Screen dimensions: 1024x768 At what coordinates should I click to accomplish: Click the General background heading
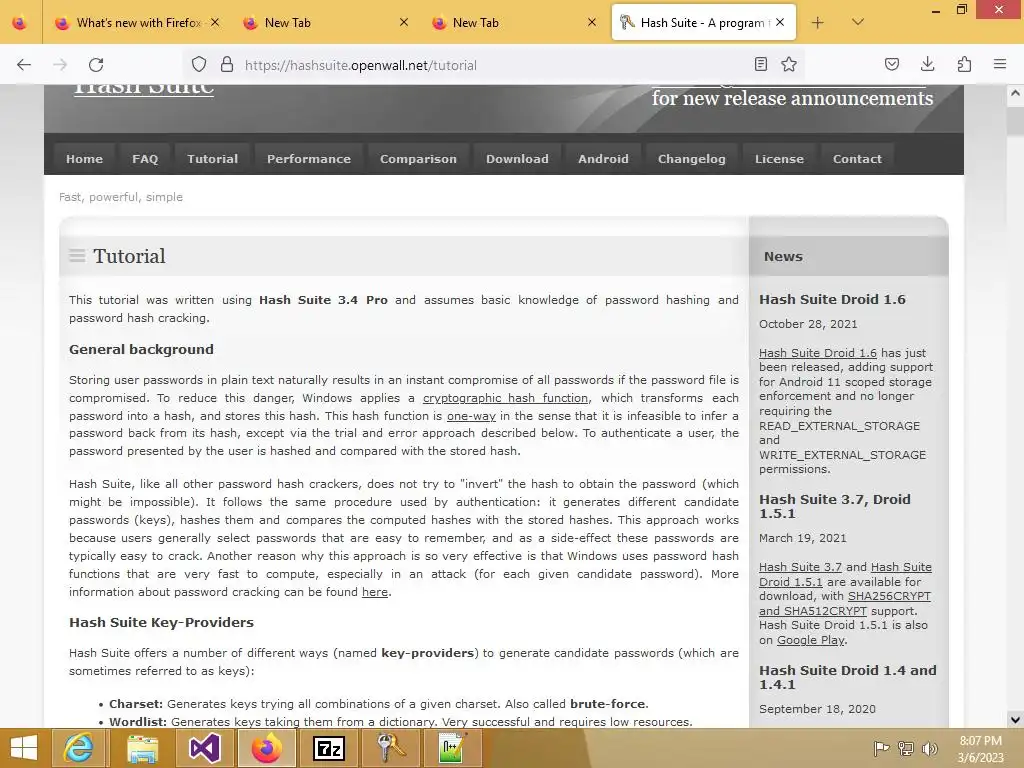(141, 349)
